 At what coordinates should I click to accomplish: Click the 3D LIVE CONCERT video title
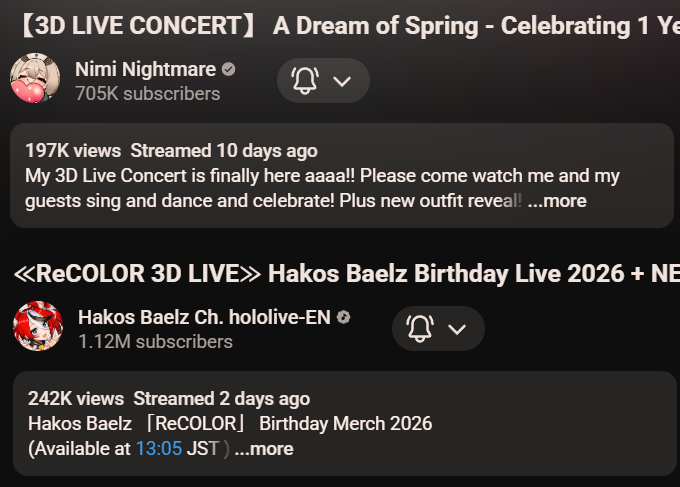[x=340, y=26]
